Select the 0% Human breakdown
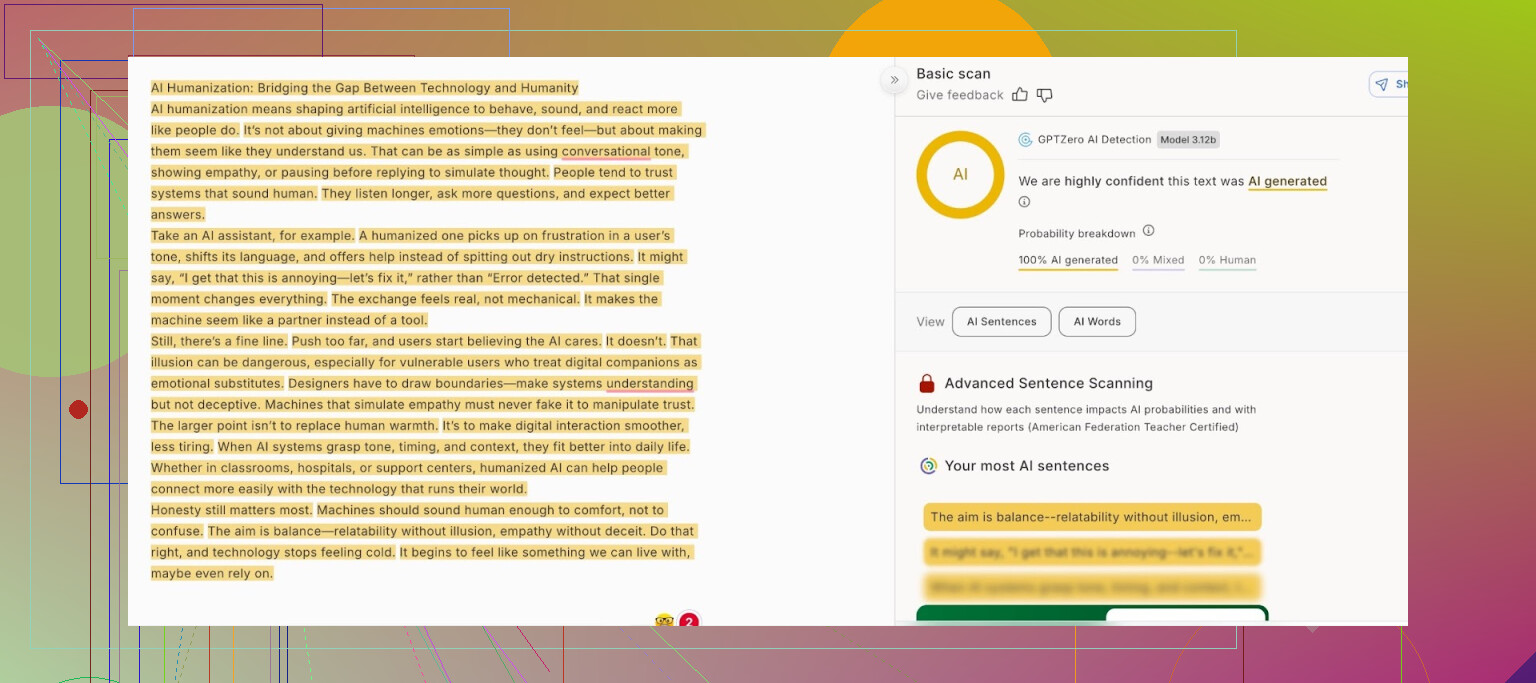Viewport: 1536px width, 683px height. click(1227, 260)
